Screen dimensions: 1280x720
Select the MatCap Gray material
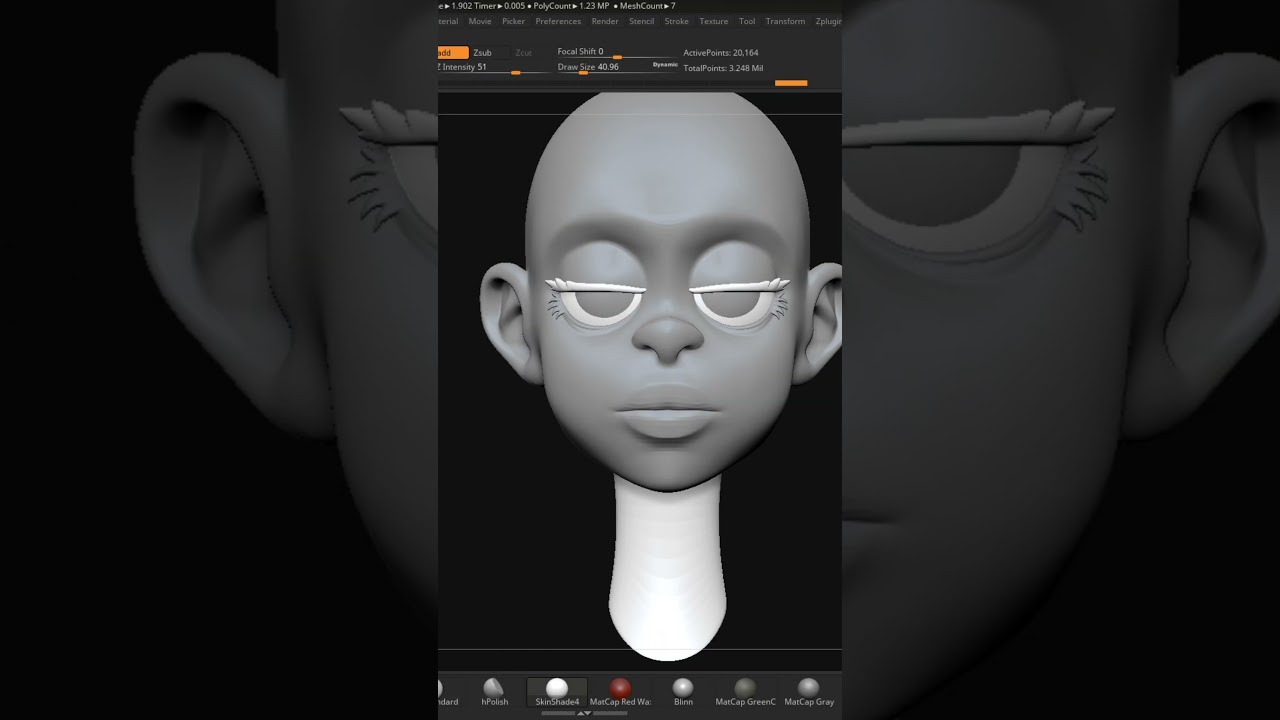coord(809,691)
